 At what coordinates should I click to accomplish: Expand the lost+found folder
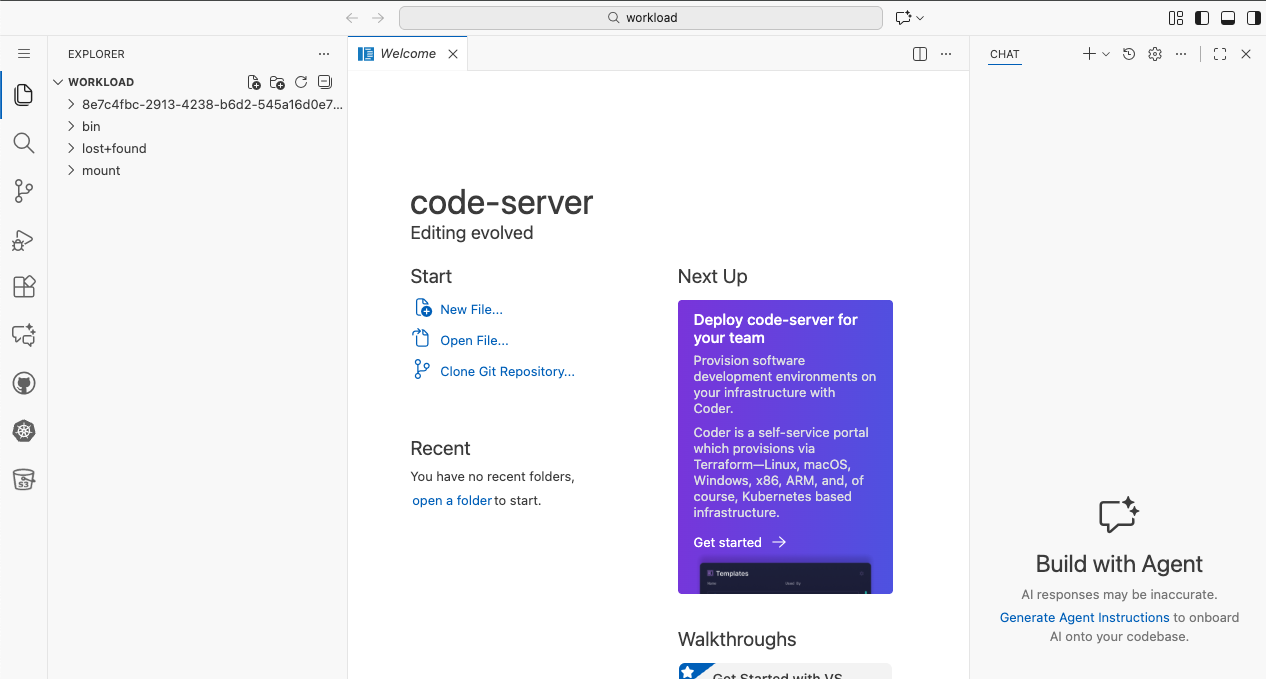(71, 148)
